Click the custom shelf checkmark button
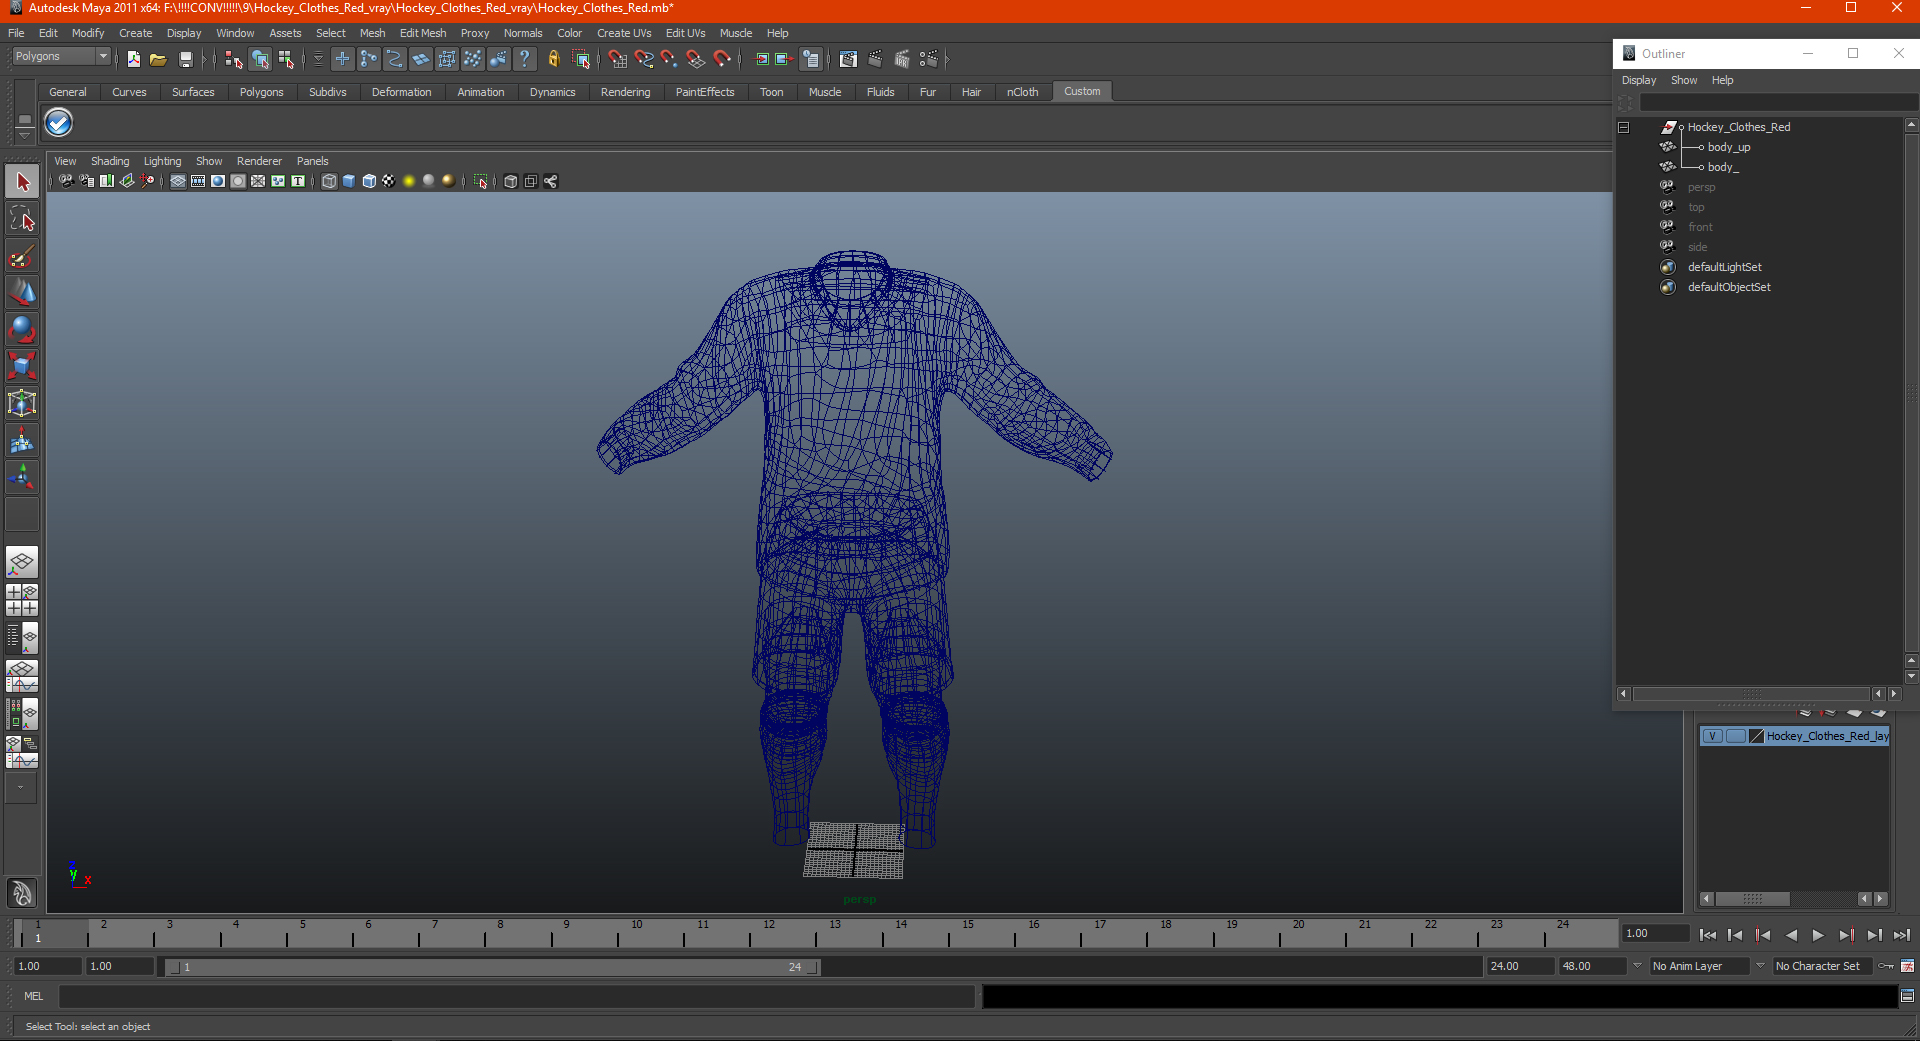Viewport: 1920px width, 1041px height. pyautogui.click(x=59, y=123)
